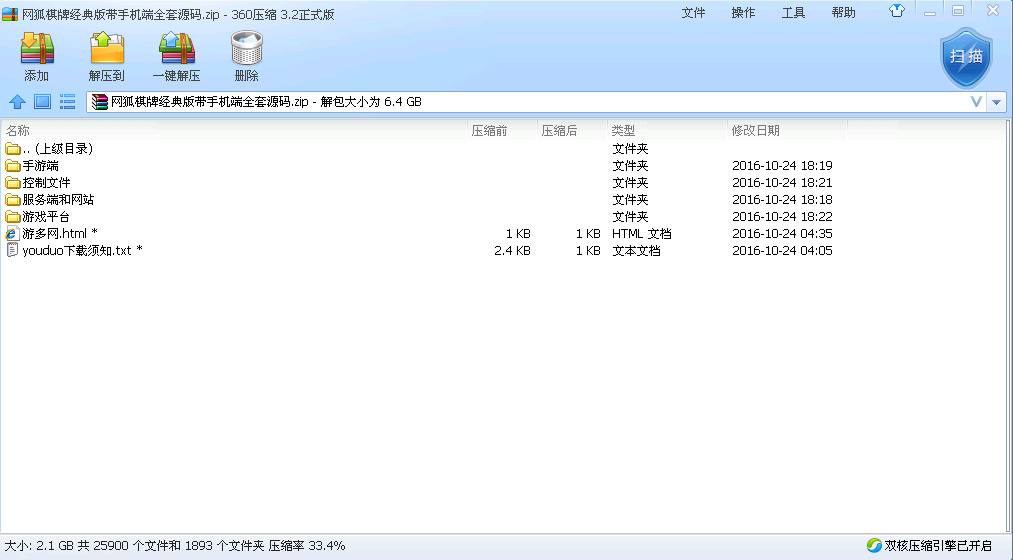Sort files by 修改日期 column header
The image size is (1013, 560).
(x=756, y=130)
